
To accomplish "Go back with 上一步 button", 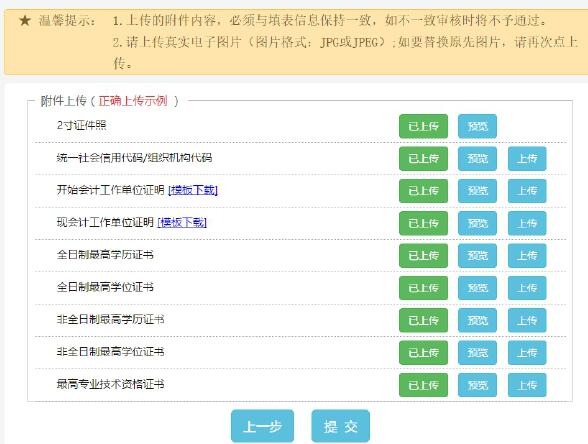I will tap(262, 426).
